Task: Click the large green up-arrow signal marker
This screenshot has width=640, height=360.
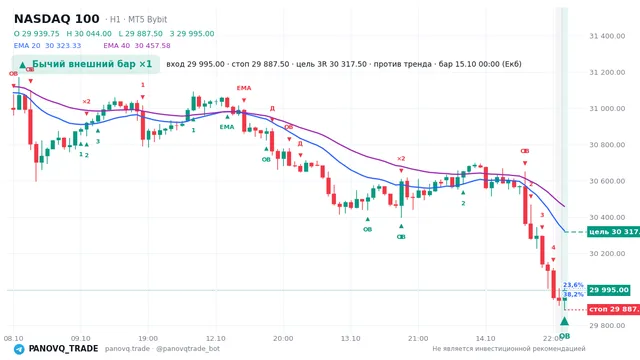Action: coord(564,321)
